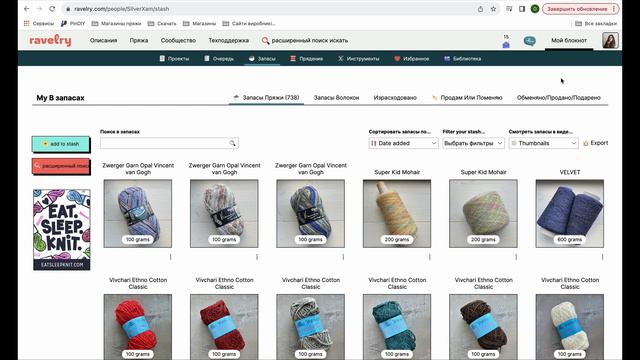Open the Date added sort dropdown

pos(403,143)
